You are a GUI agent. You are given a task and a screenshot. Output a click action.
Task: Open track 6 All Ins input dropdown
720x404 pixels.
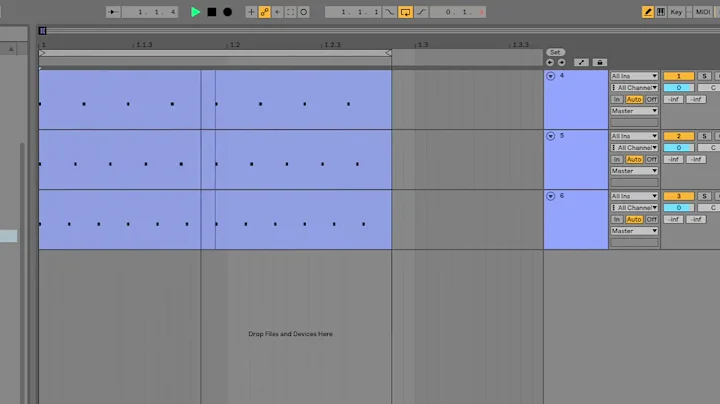pyautogui.click(x=634, y=196)
